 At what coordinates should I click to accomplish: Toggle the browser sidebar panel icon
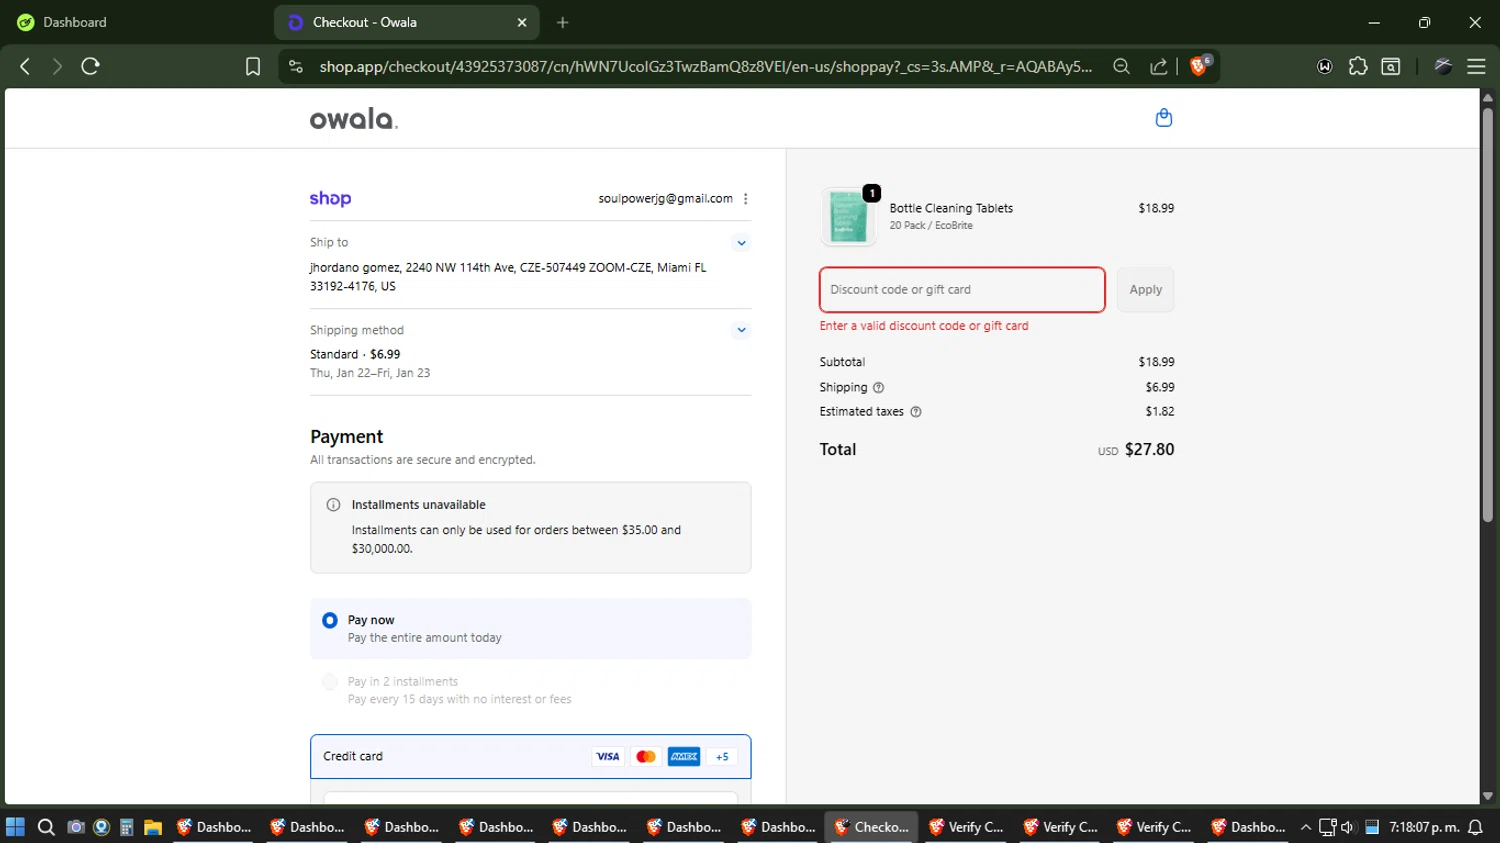click(x=1391, y=66)
